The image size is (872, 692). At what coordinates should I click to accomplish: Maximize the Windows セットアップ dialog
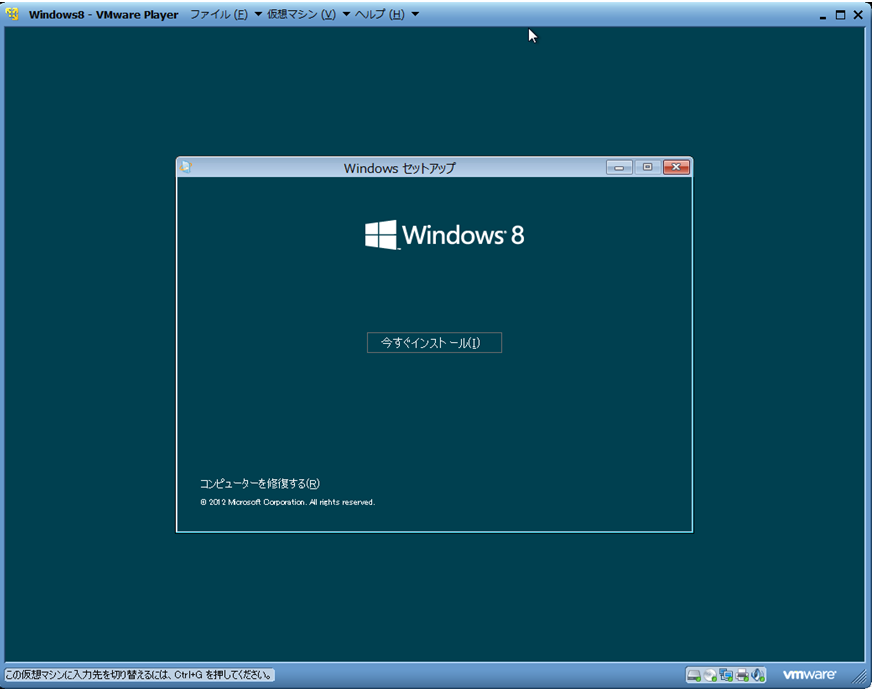tap(647, 167)
